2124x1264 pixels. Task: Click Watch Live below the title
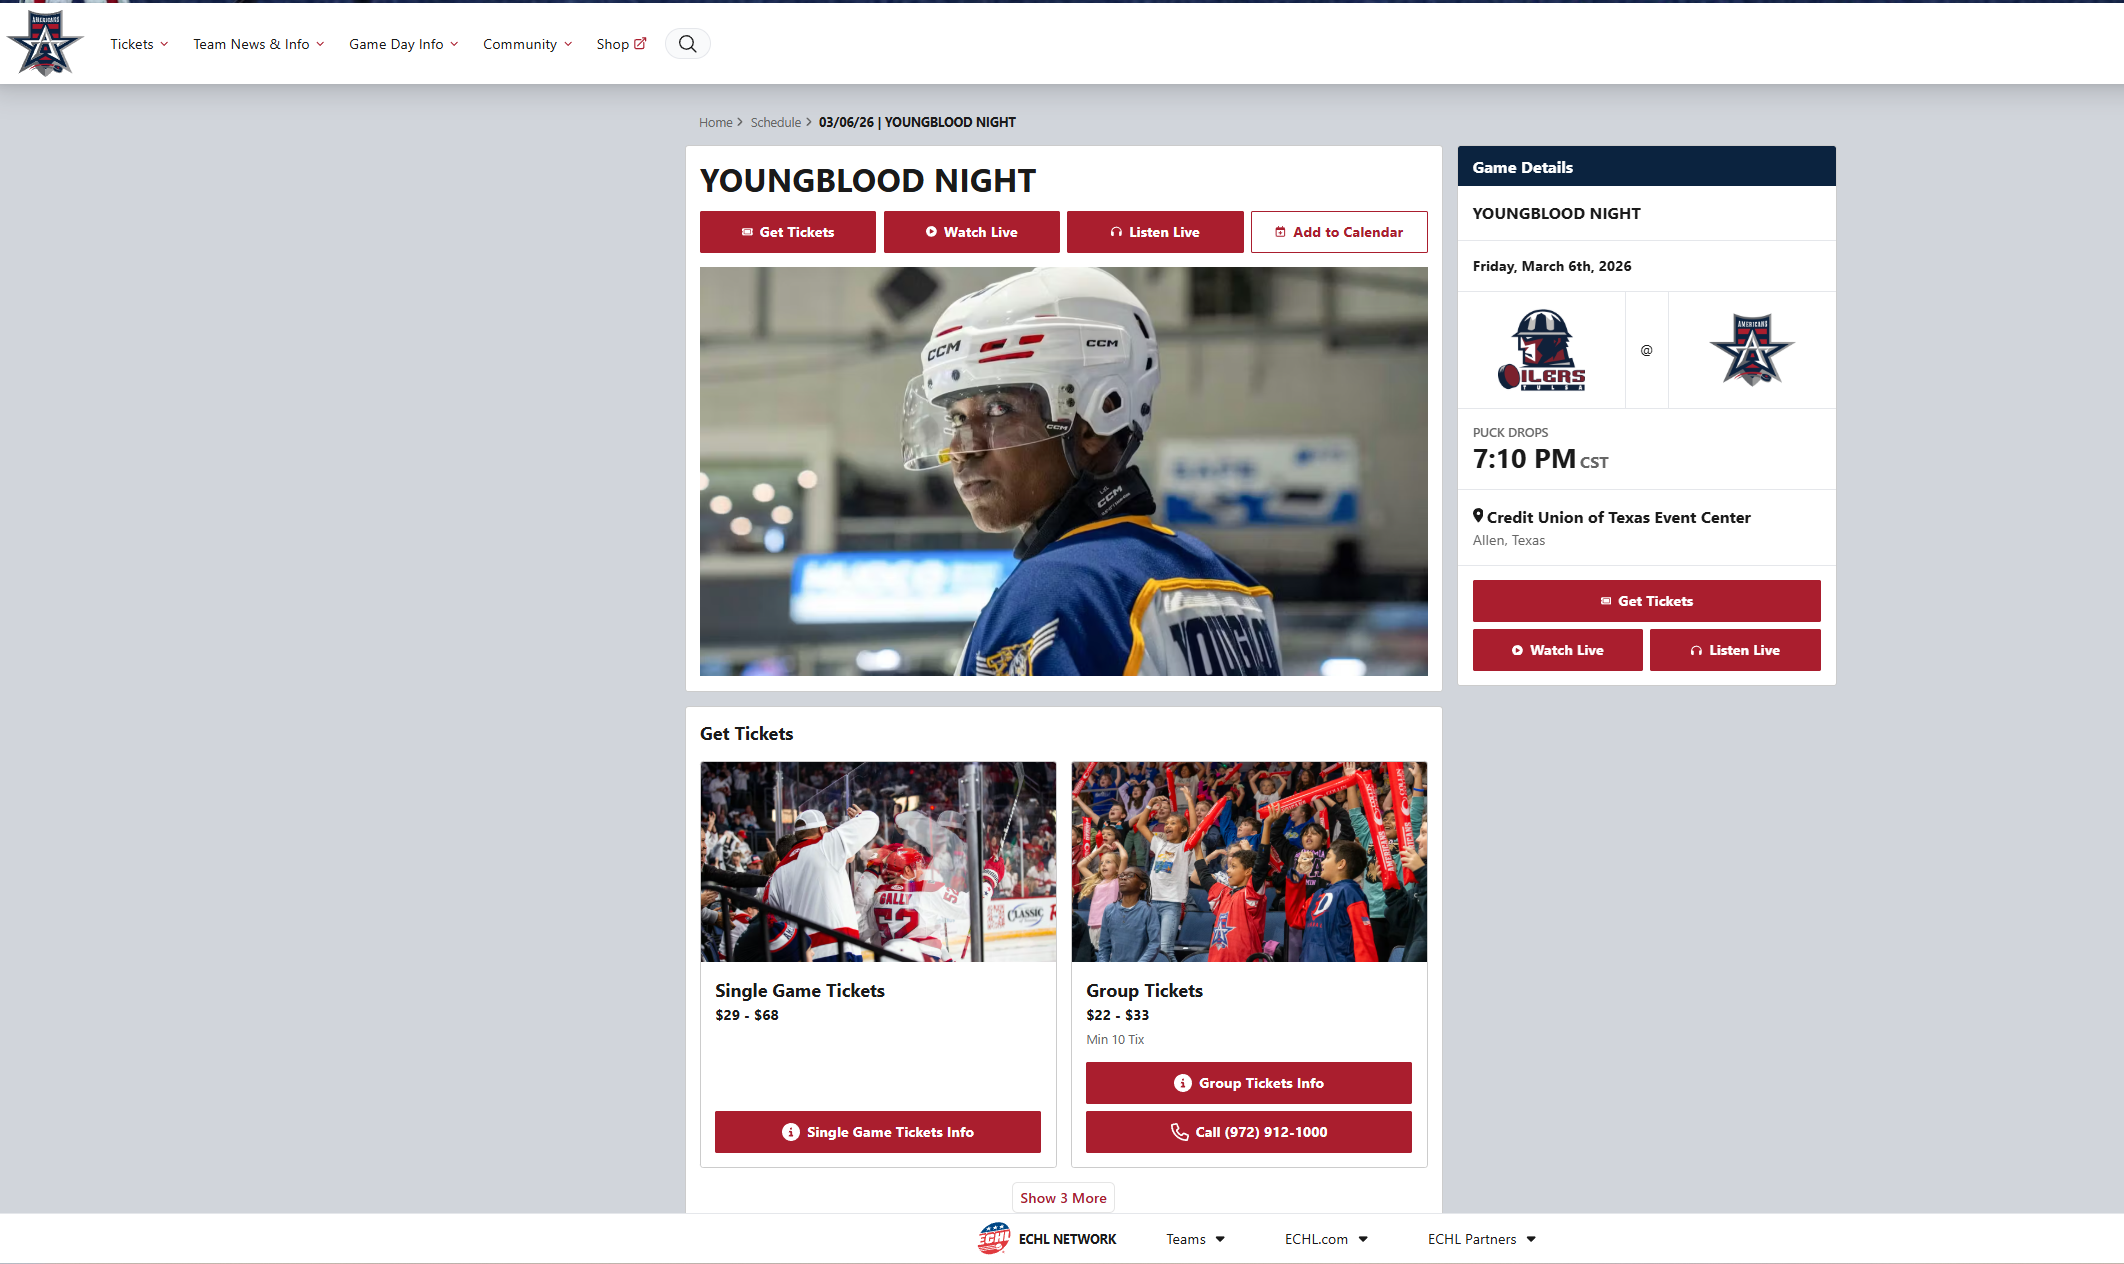(x=972, y=232)
